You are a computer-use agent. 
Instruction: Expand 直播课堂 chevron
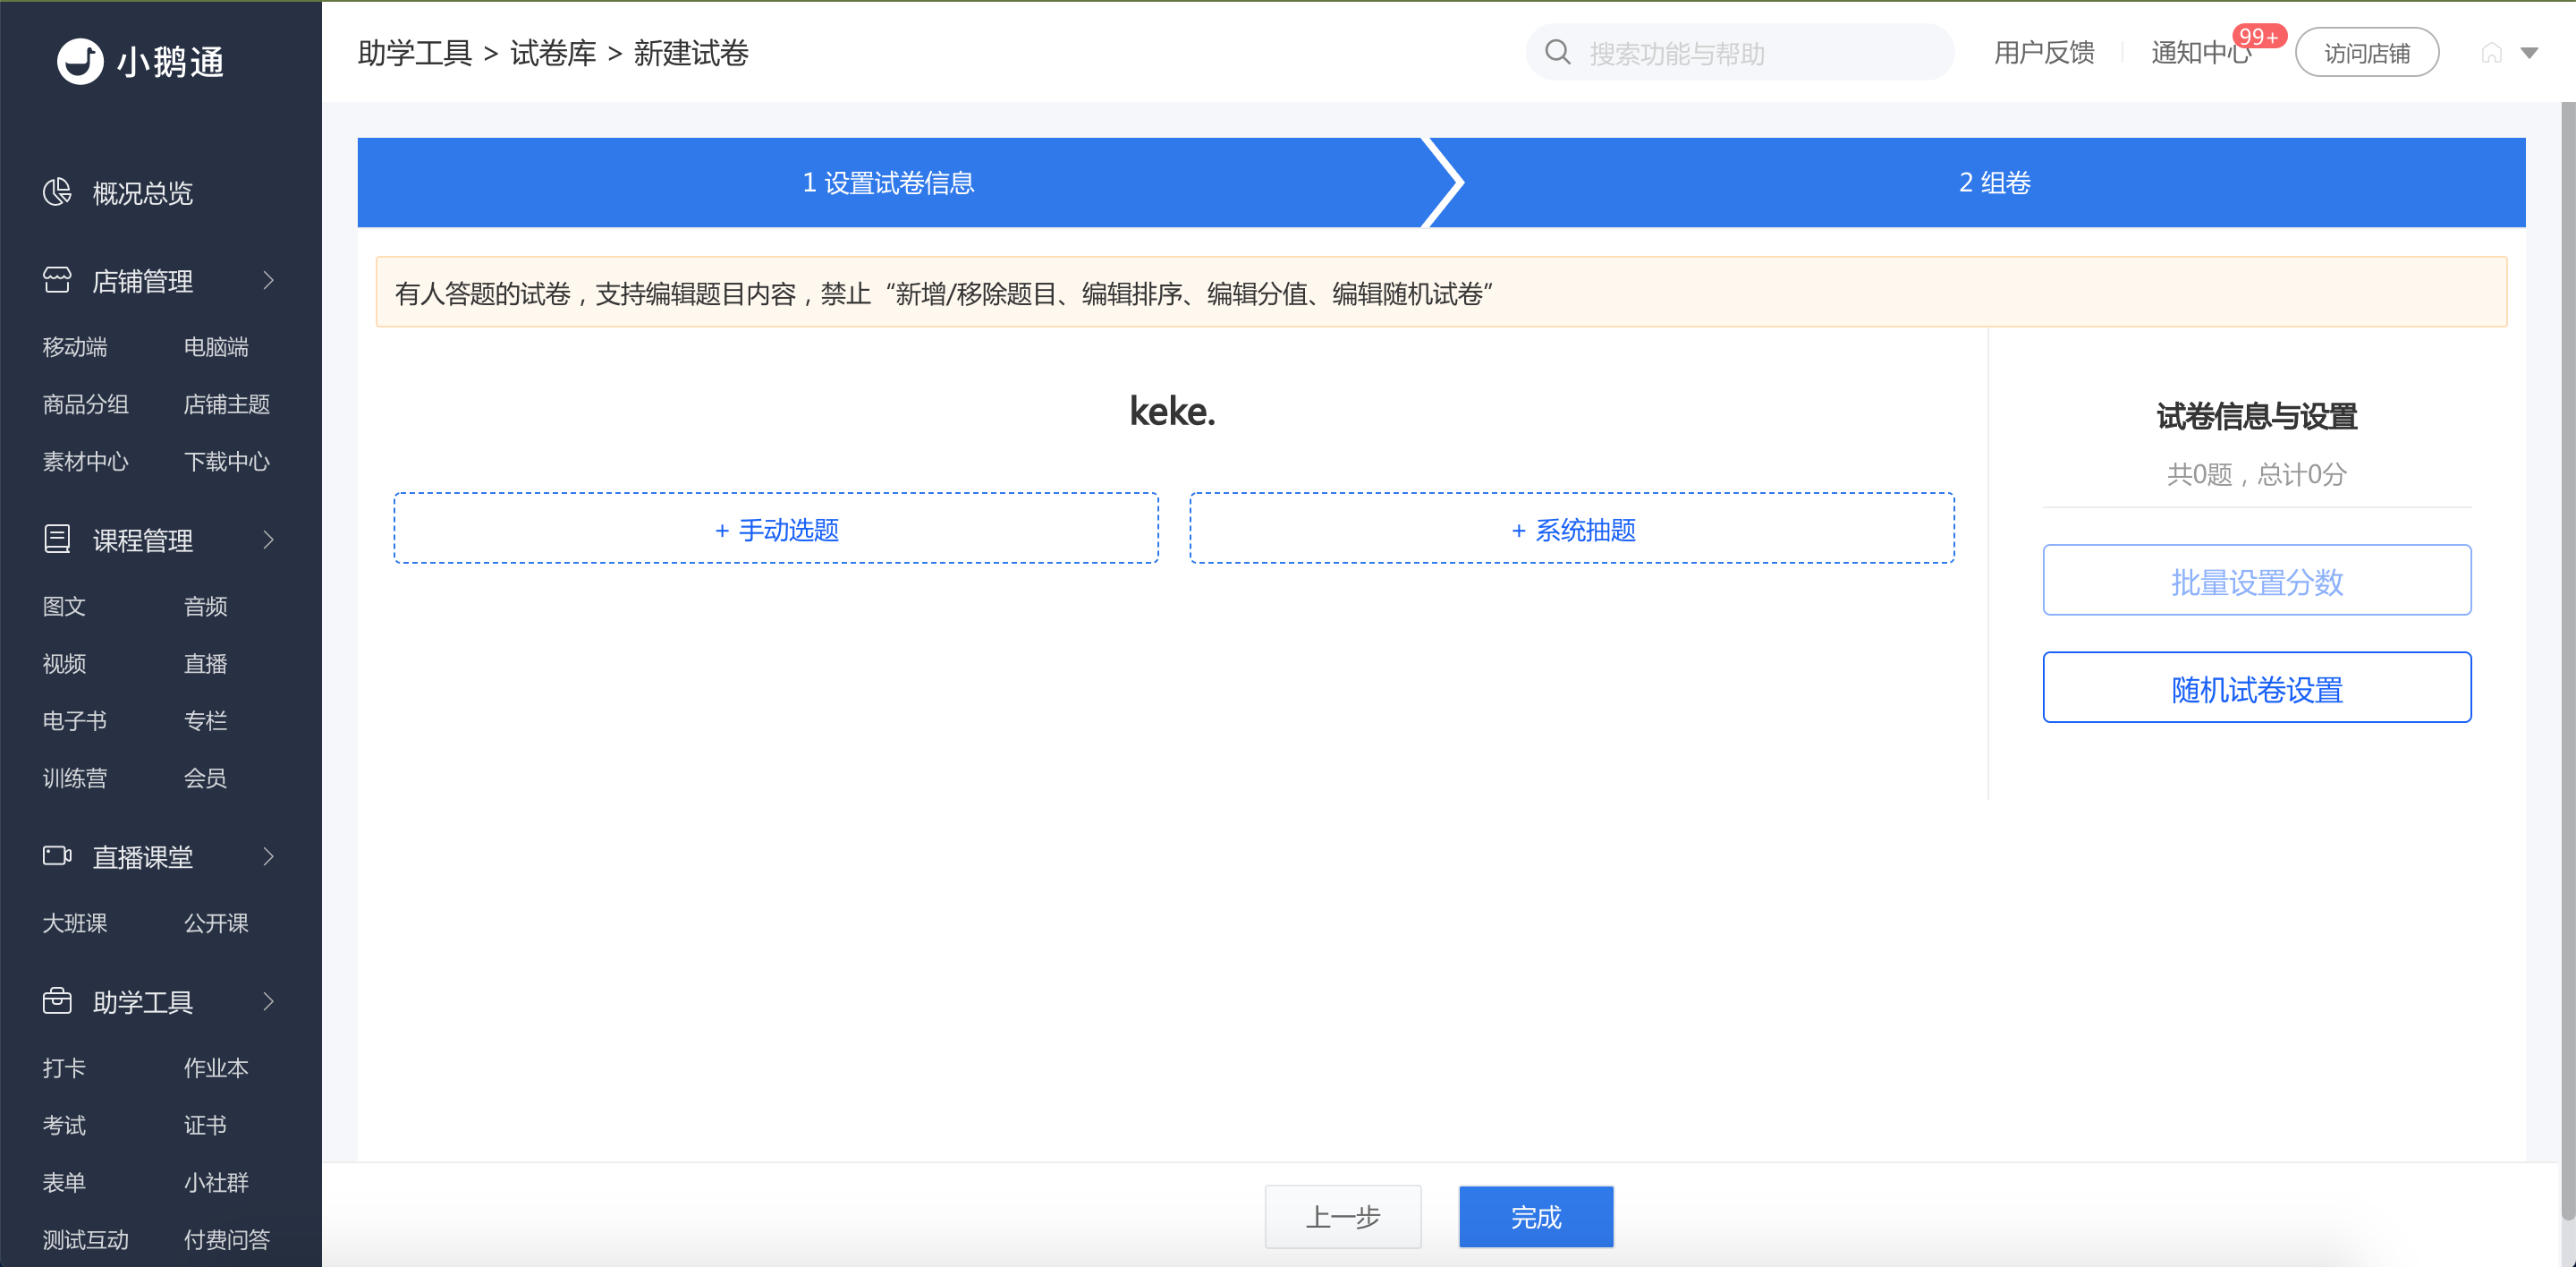pos(268,857)
